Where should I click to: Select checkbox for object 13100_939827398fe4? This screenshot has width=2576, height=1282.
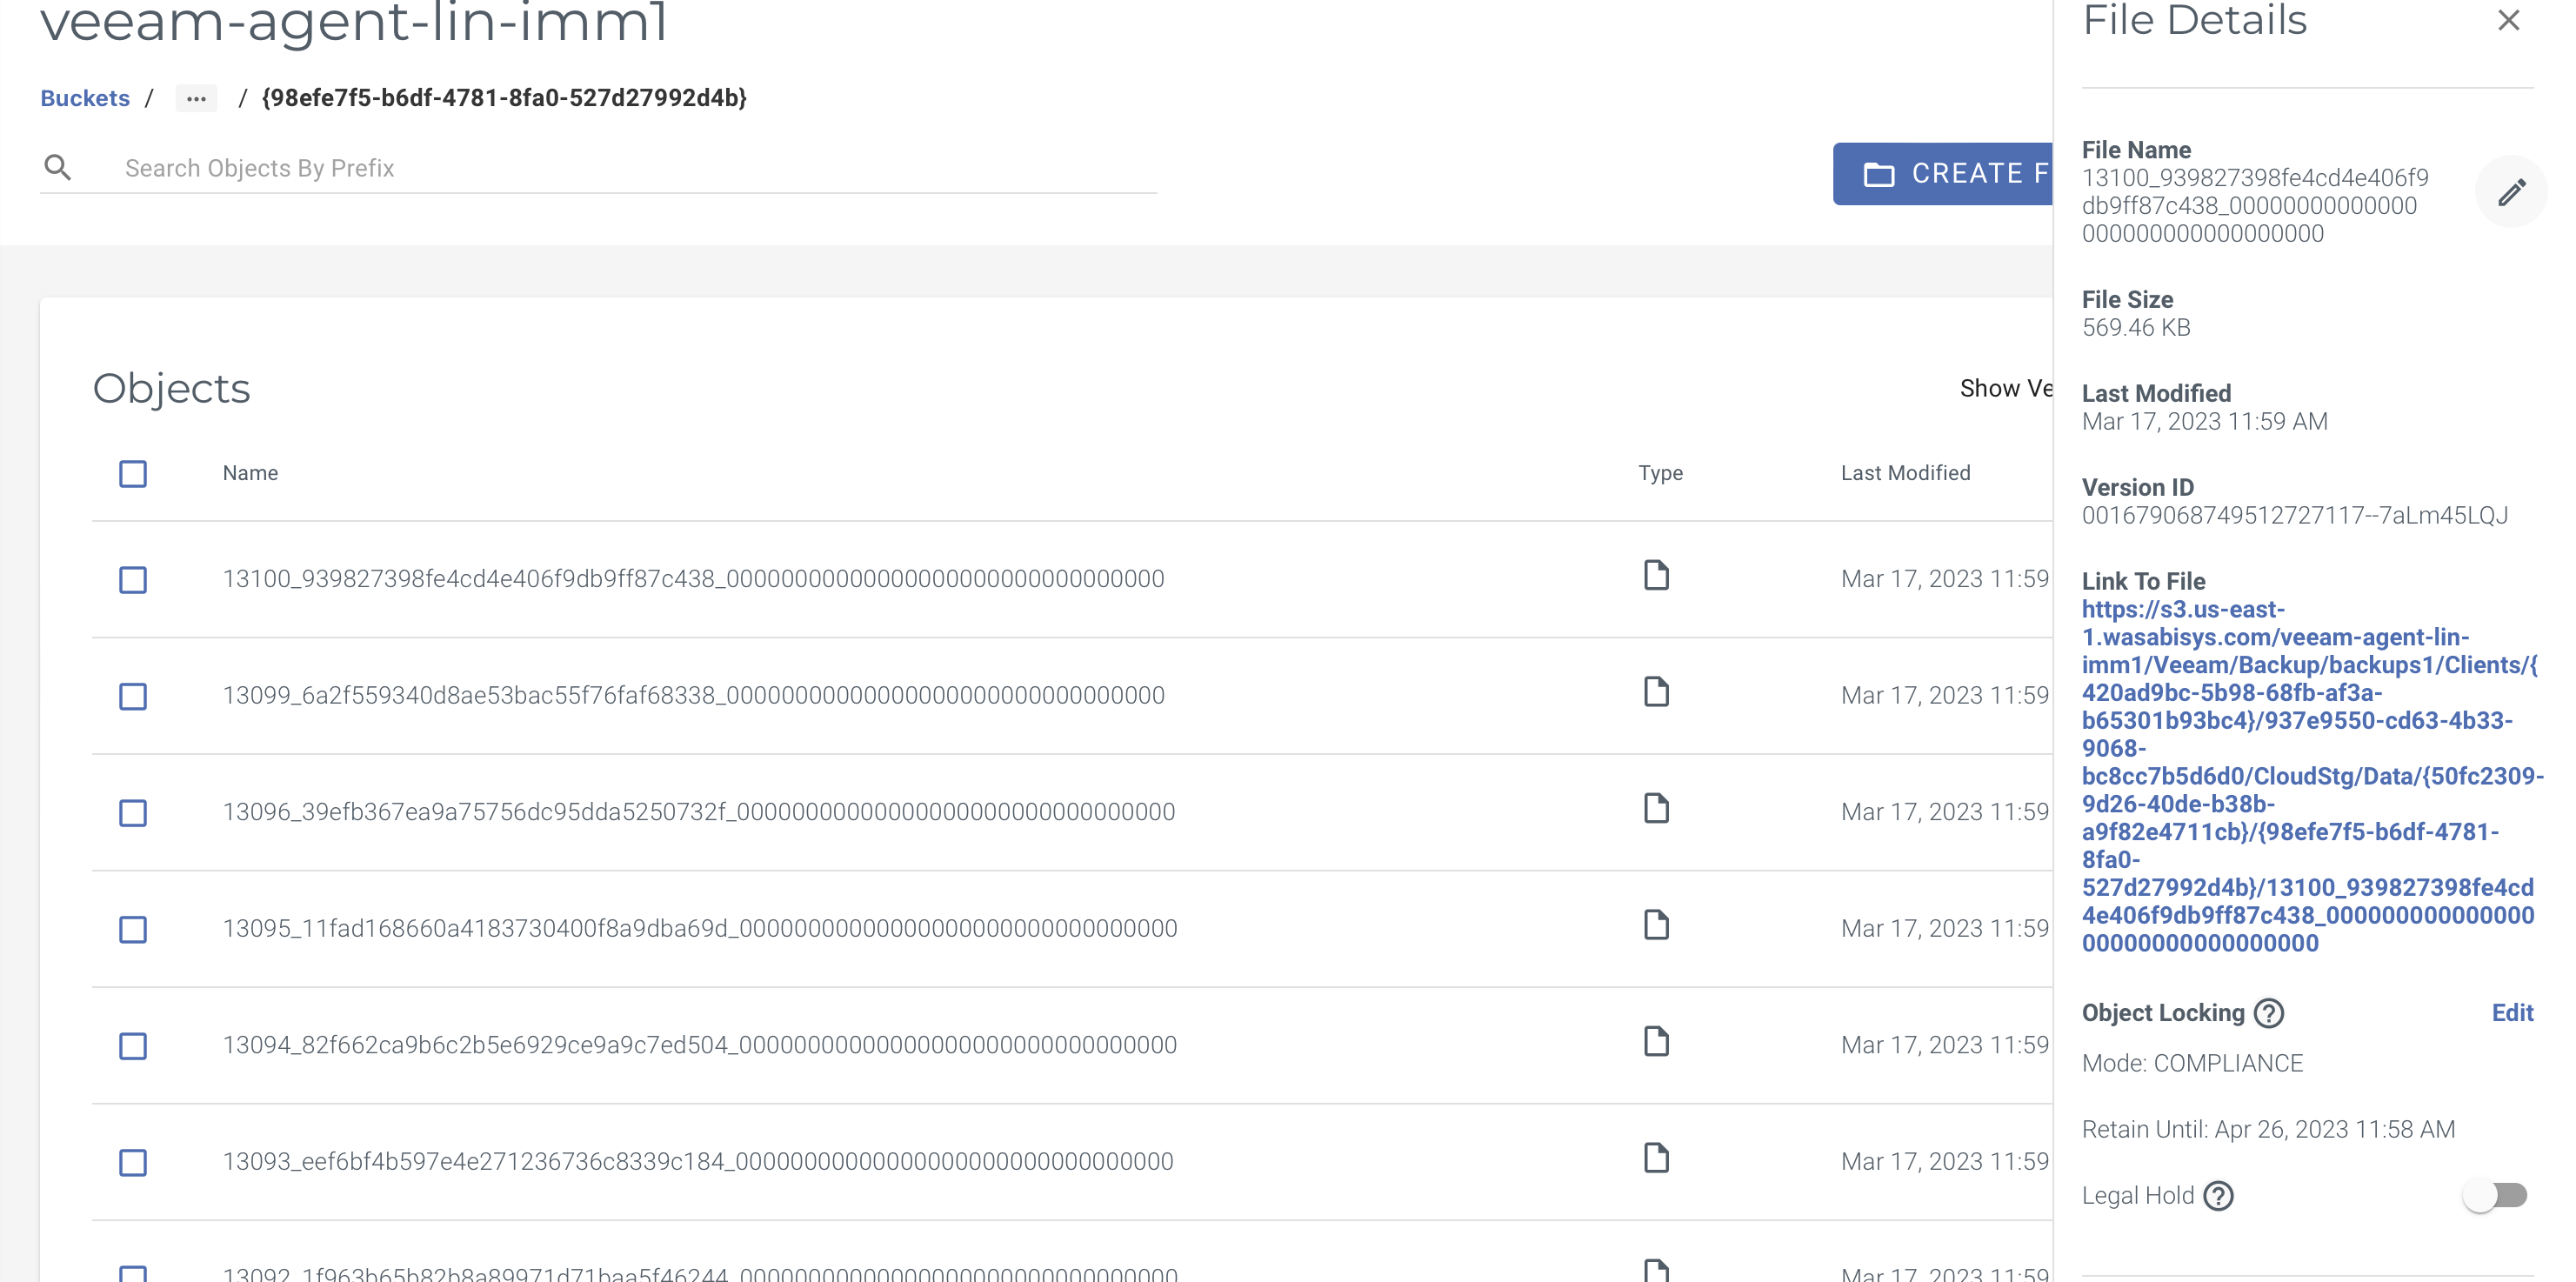point(133,579)
